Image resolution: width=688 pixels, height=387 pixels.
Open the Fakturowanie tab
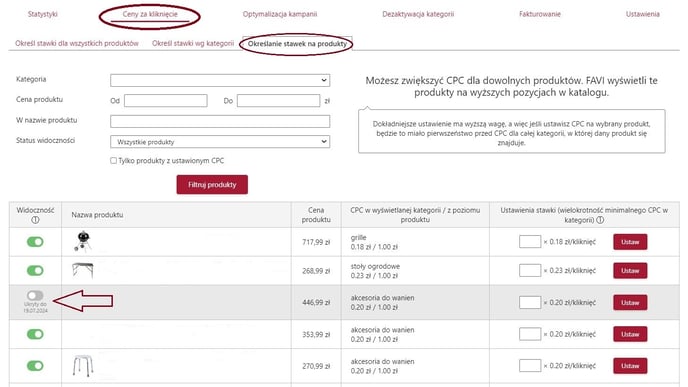(x=540, y=14)
